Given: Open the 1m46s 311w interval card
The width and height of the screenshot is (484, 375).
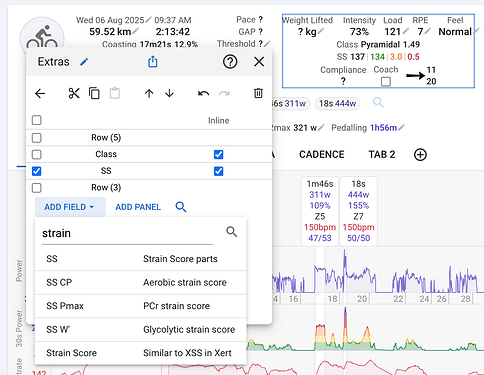Looking at the screenshot, I should [x=320, y=211].
